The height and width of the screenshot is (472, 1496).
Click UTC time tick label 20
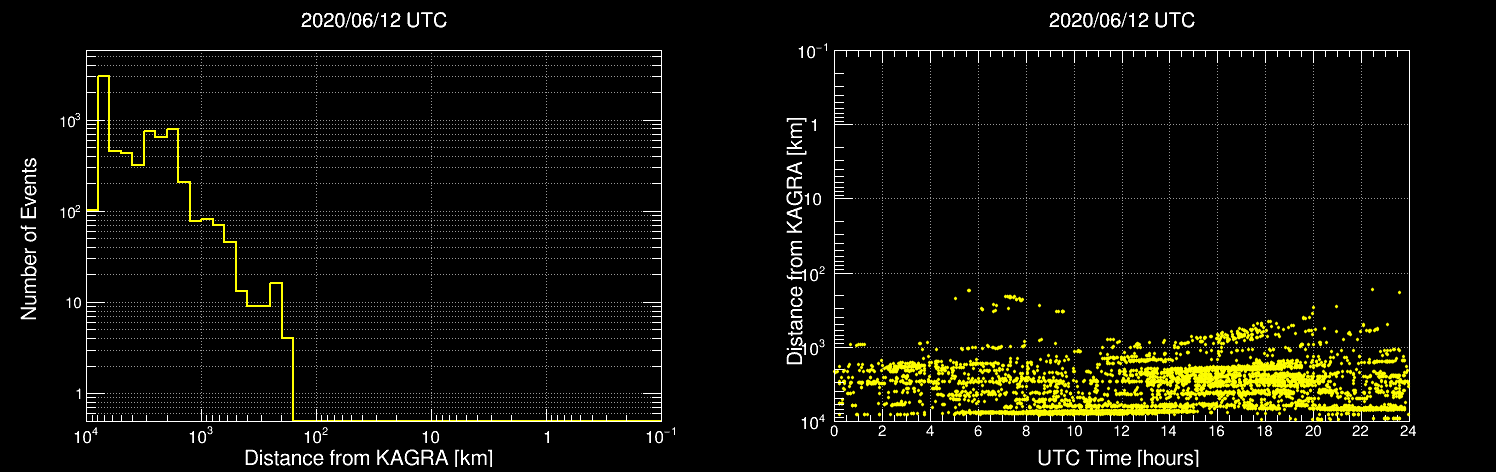(x=1313, y=431)
